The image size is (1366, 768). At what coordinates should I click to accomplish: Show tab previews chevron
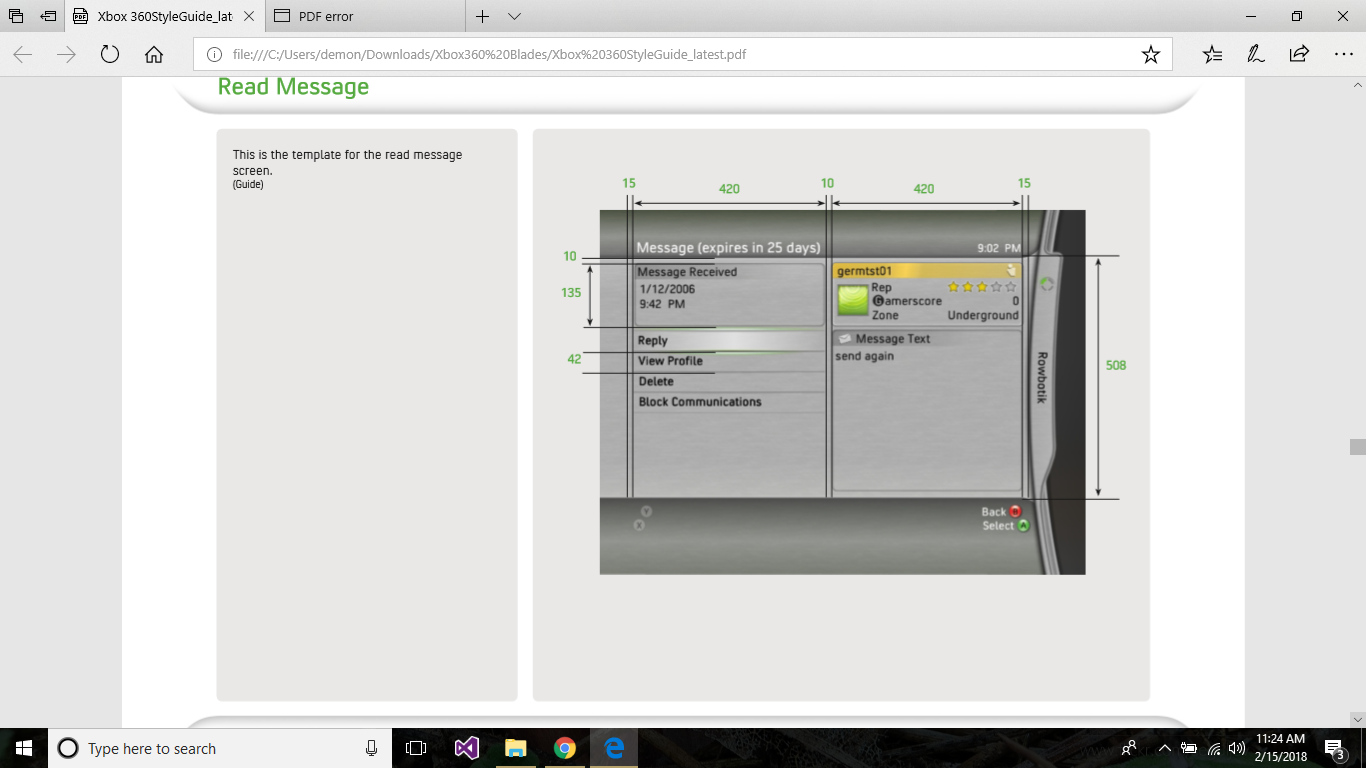(514, 16)
